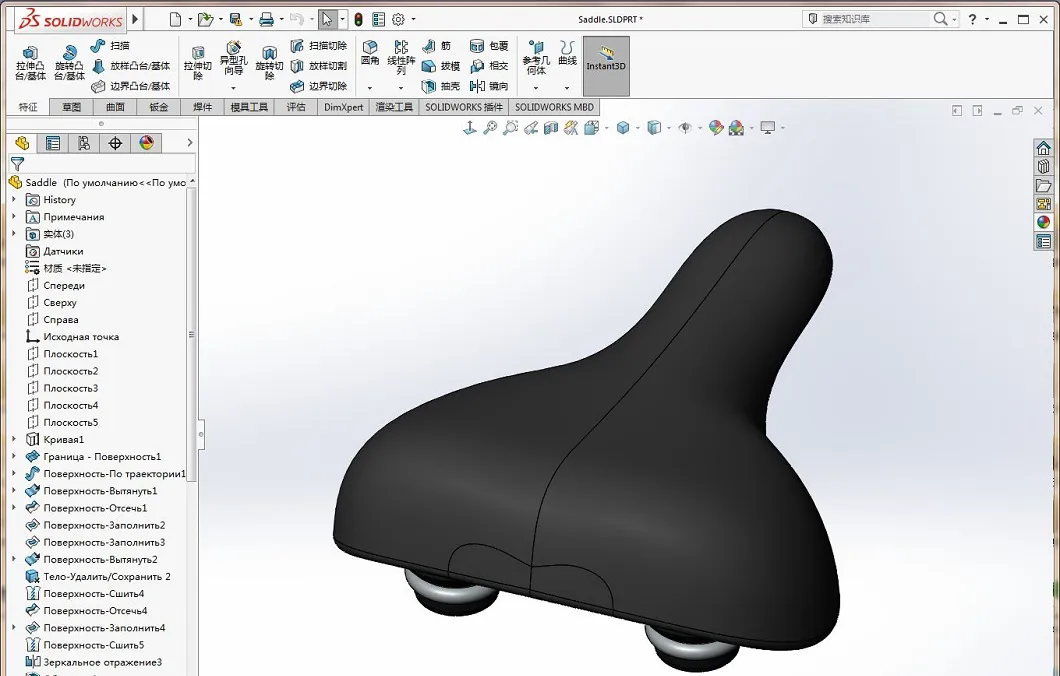Click the Zoom to Fit icon
The width and height of the screenshot is (1060, 676).
(490, 127)
